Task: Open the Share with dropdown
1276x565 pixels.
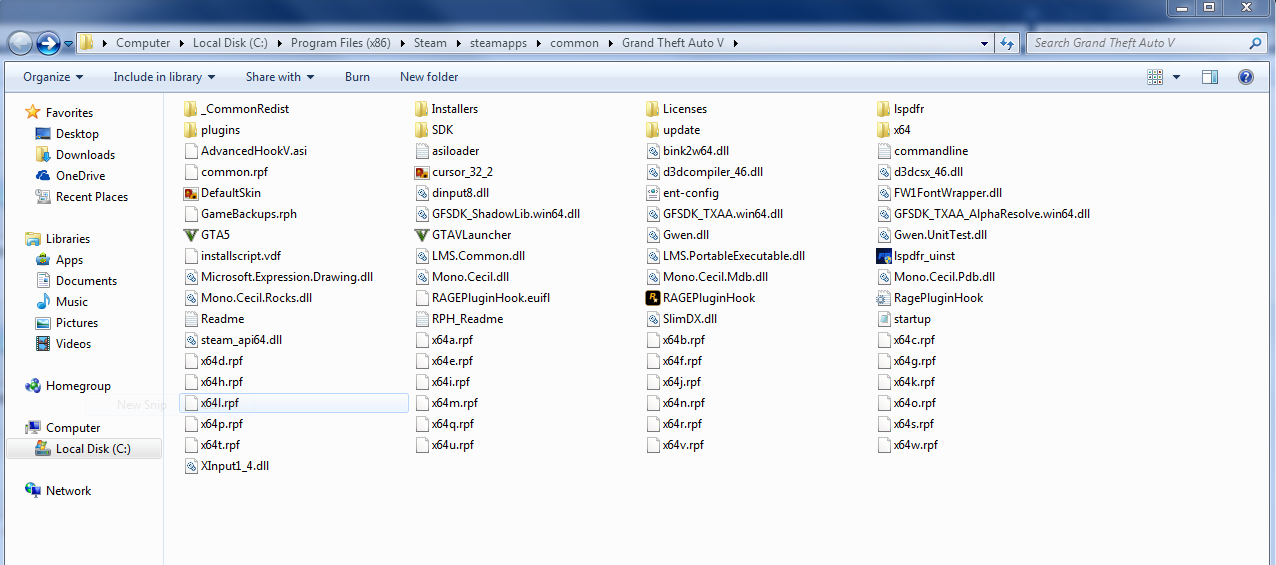Action: coord(280,77)
